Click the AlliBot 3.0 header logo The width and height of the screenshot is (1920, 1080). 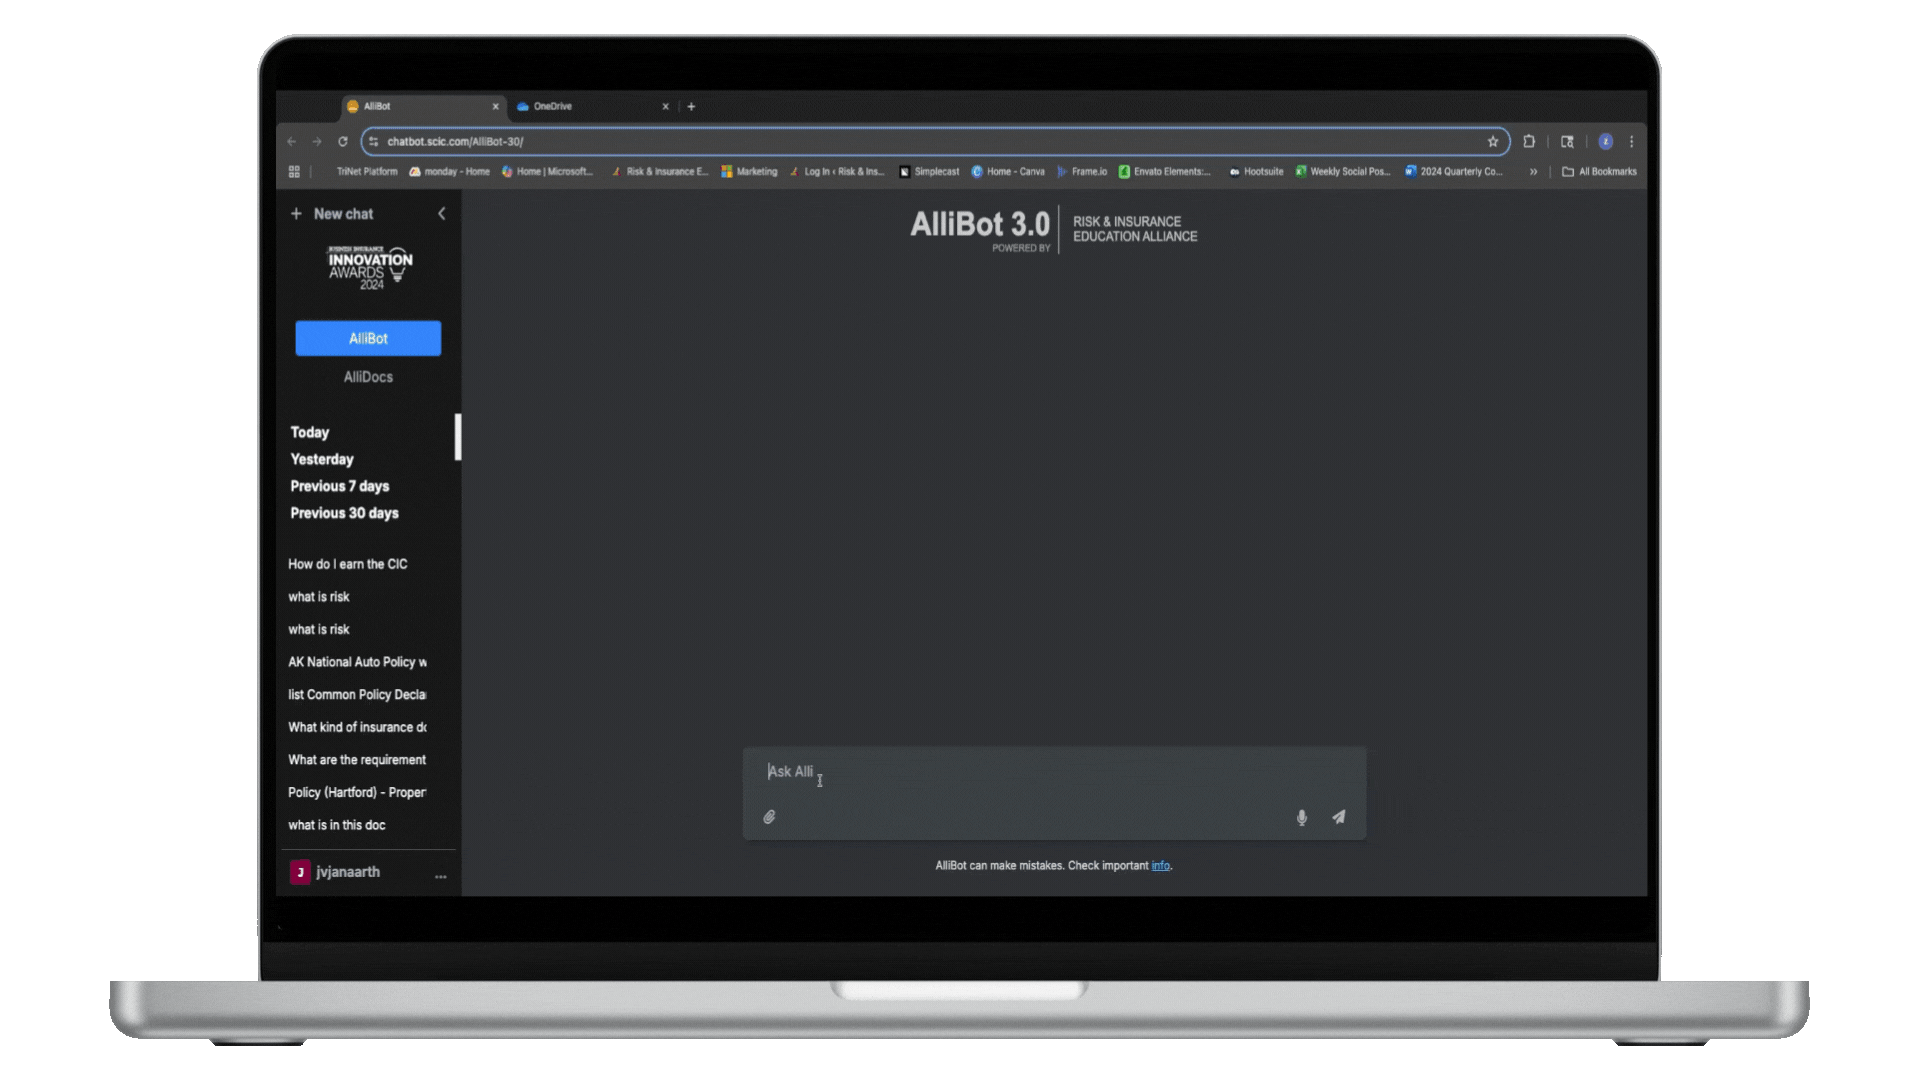click(1053, 230)
